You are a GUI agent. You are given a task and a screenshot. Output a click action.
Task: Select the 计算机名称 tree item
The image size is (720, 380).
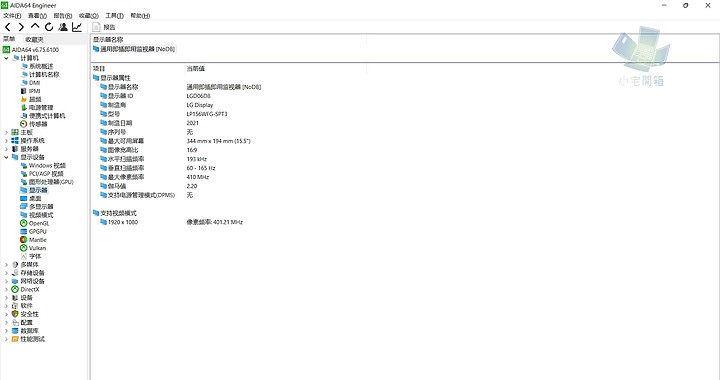click(44, 74)
